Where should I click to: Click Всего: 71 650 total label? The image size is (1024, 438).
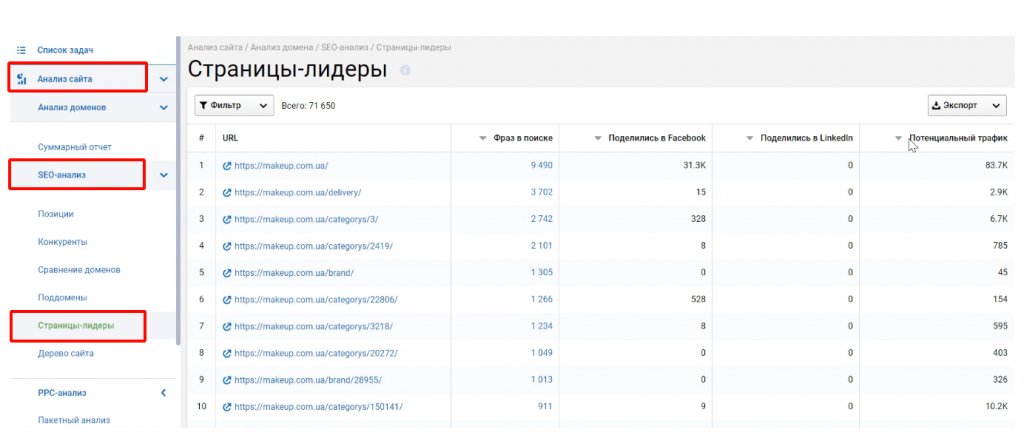click(308, 106)
